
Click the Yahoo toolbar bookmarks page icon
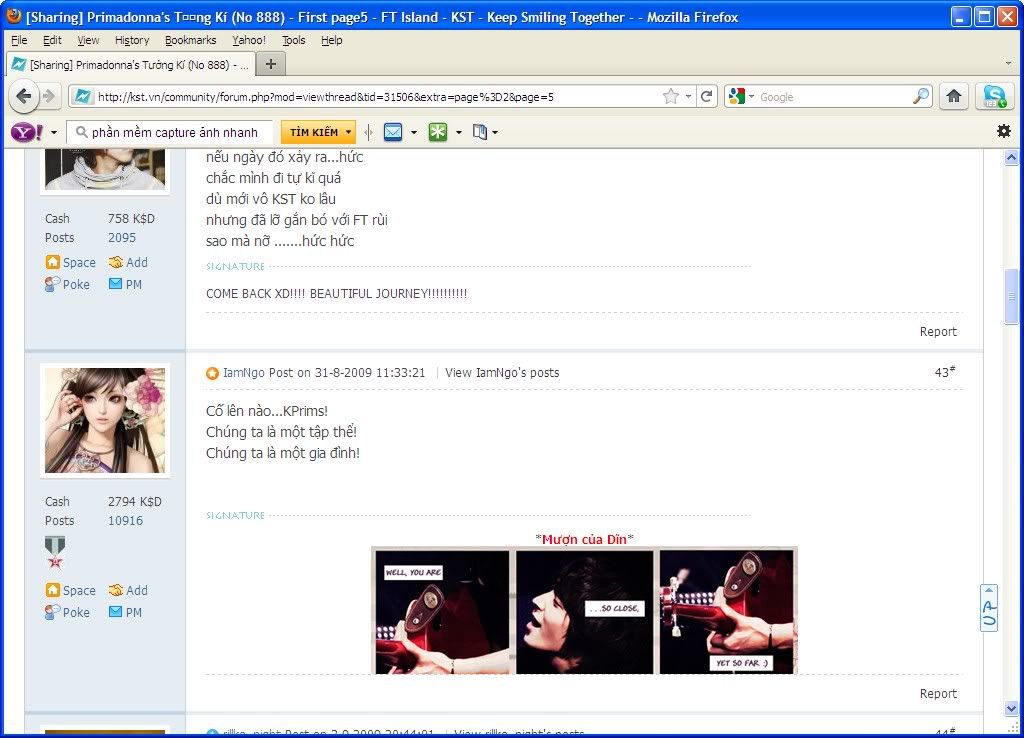point(480,133)
